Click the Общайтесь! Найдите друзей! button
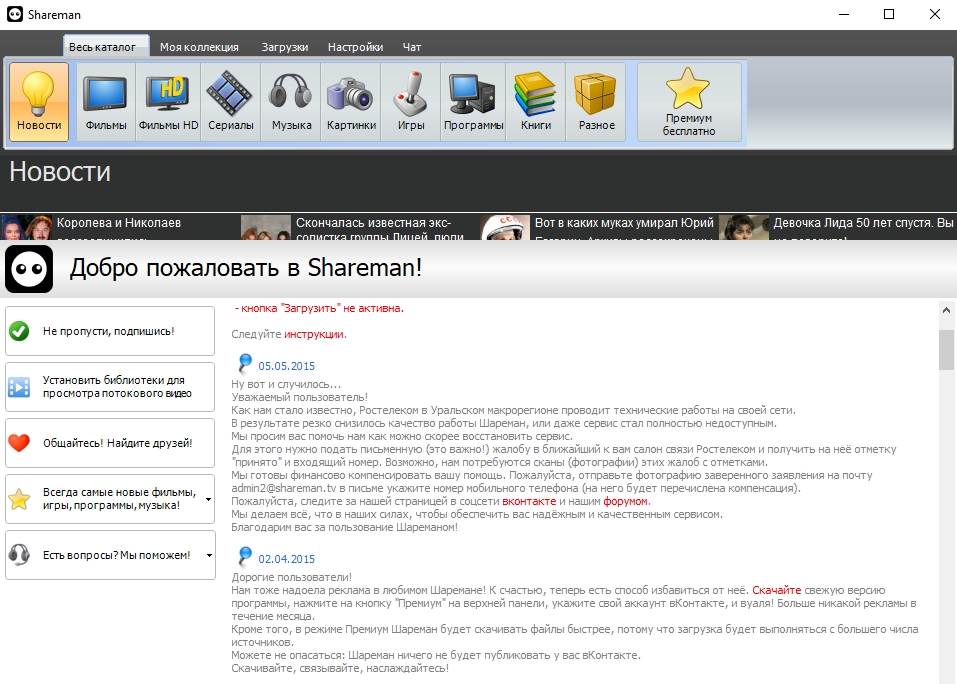This screenshot has width=957, height=684. (x=110, y=443)
